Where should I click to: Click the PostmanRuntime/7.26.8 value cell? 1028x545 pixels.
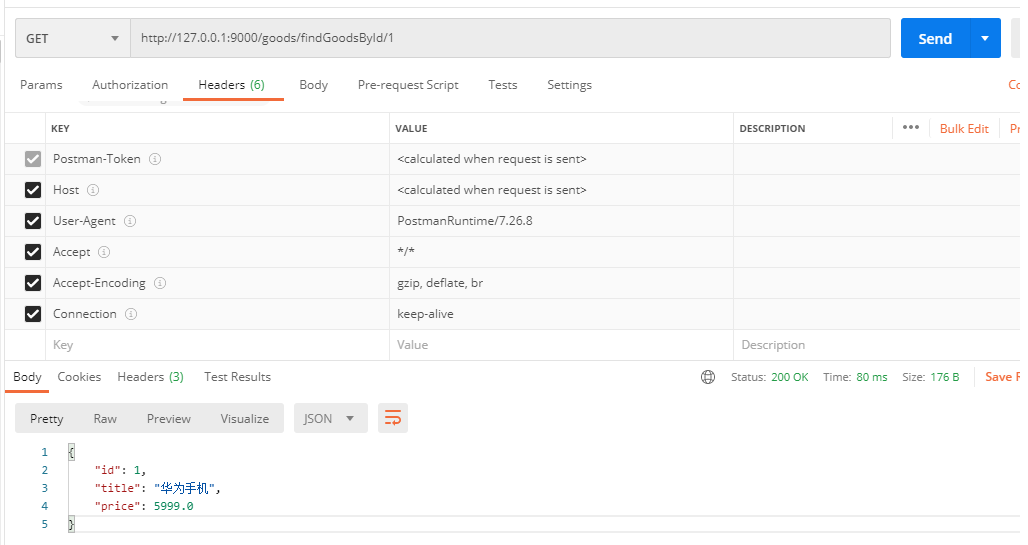click(561, 221)
